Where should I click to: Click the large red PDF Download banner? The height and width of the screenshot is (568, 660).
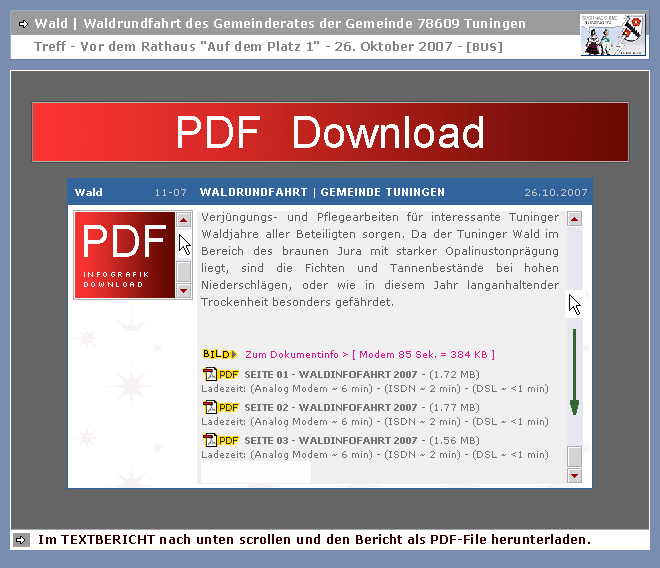click(x=330, y=132)
